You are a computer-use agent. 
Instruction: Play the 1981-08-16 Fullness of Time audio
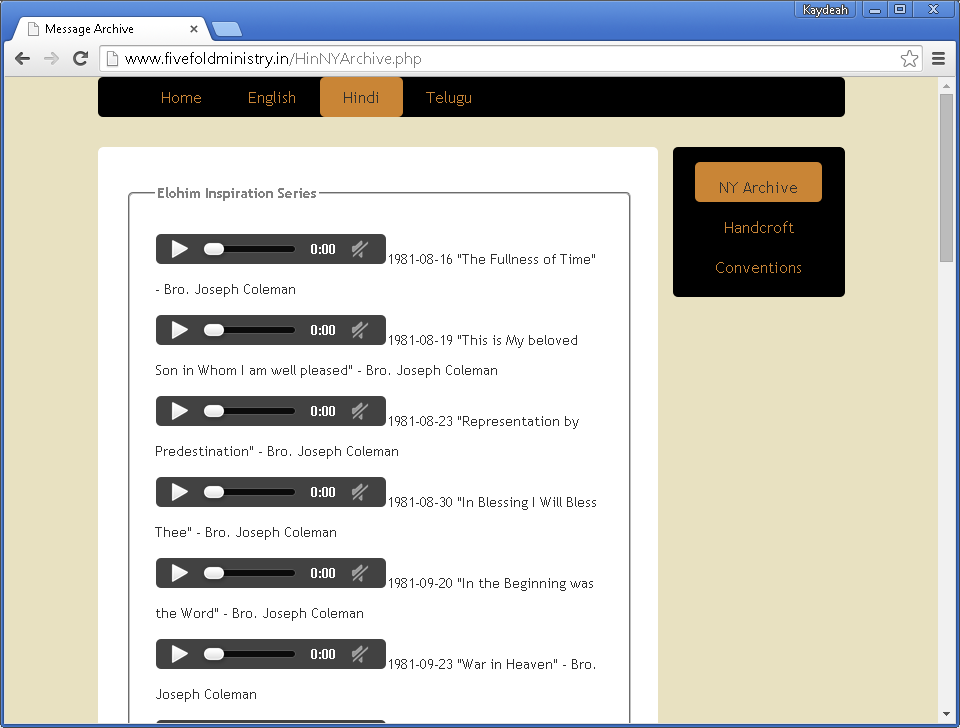179,249
